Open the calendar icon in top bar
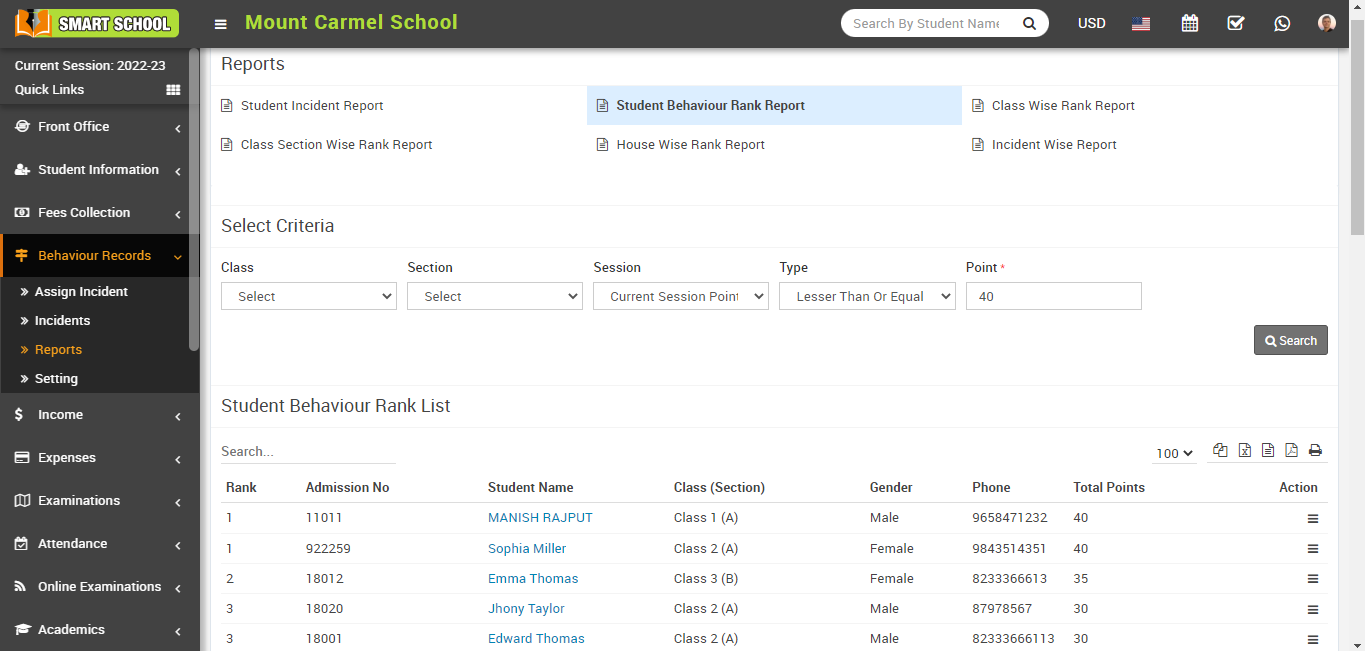The height and width of the screenshot is (651, 1365). (x=1189, y=23)
